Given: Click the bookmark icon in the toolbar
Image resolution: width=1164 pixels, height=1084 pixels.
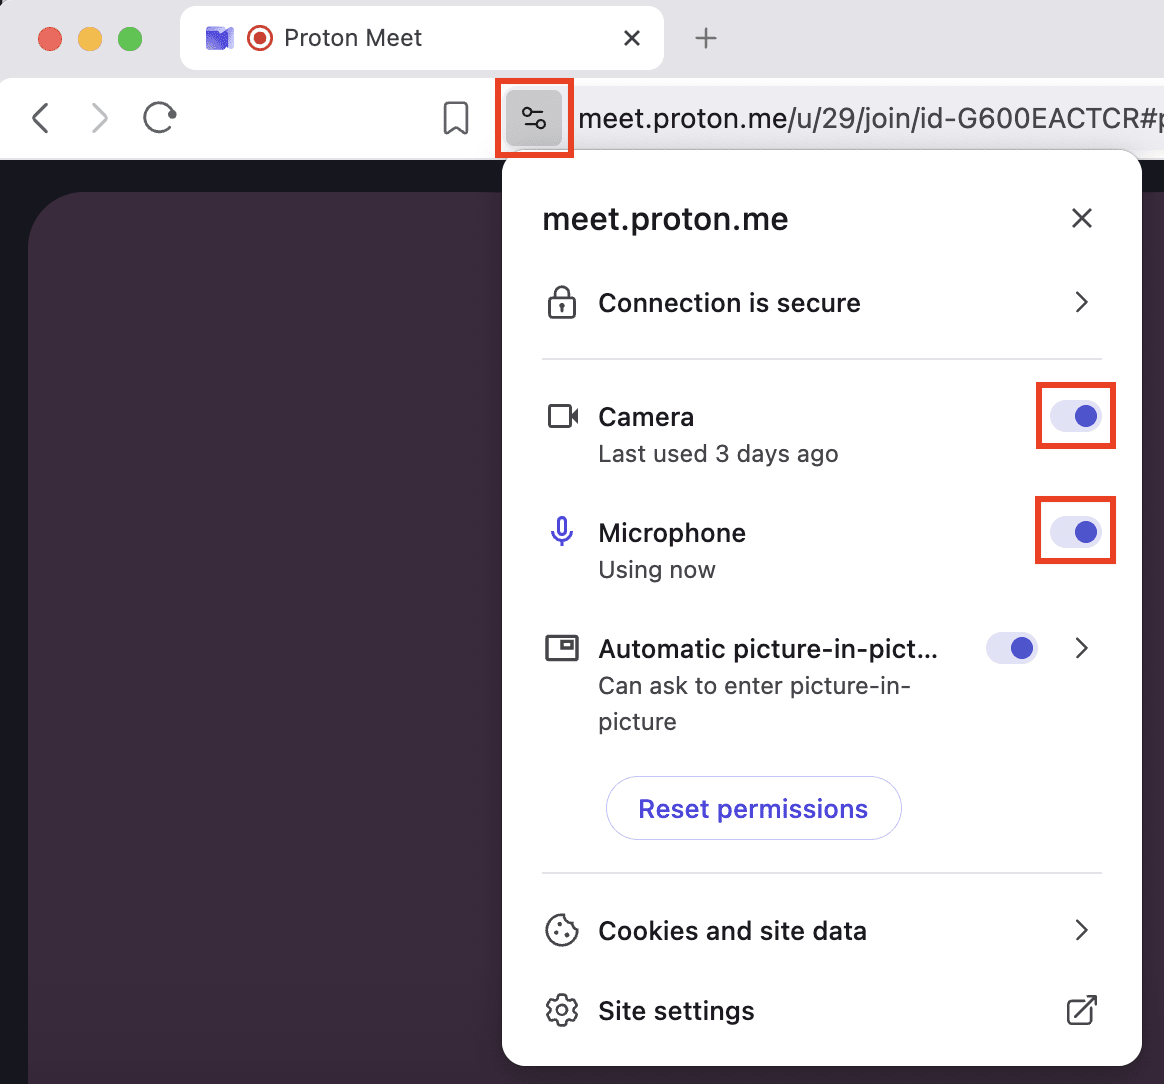Looking at the screenshot, I should pos(455,117).
